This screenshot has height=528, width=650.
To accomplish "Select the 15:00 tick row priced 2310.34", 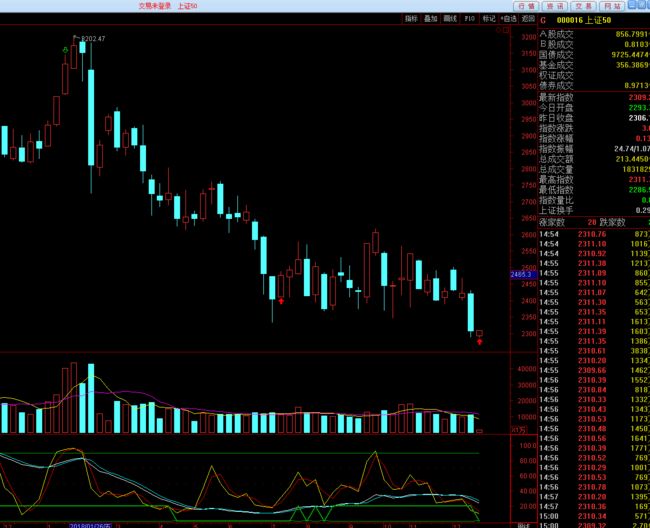I will (594, 516).
